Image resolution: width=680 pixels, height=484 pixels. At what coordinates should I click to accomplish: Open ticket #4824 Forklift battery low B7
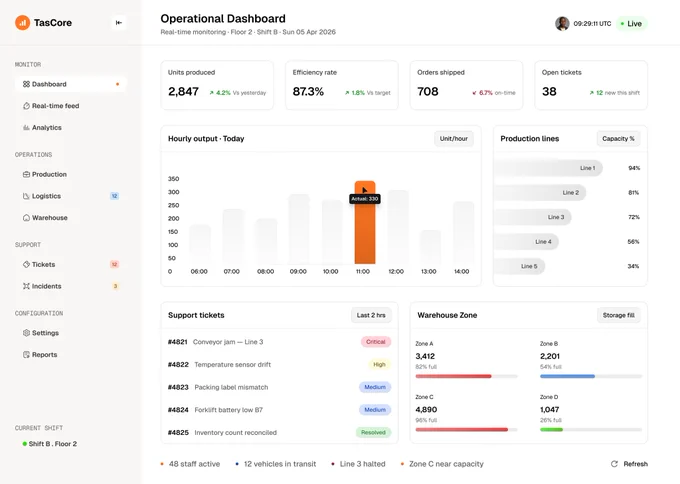279,410
